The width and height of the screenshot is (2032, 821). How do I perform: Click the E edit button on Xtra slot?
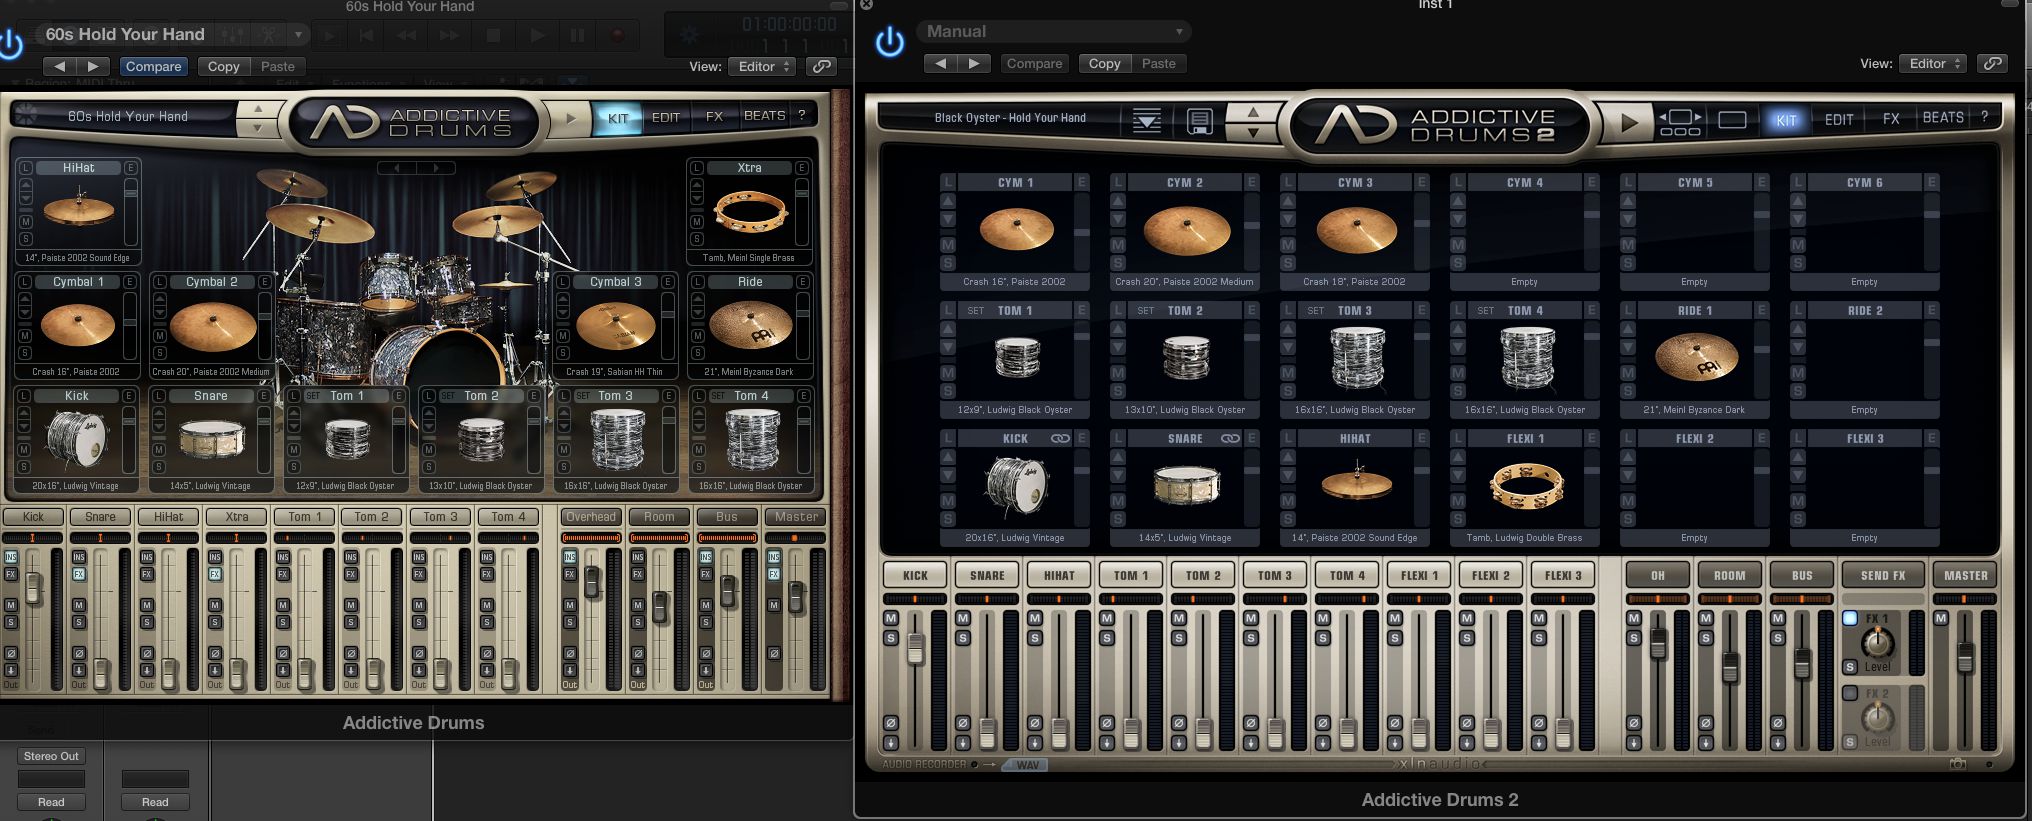click(x=801, y=168)
